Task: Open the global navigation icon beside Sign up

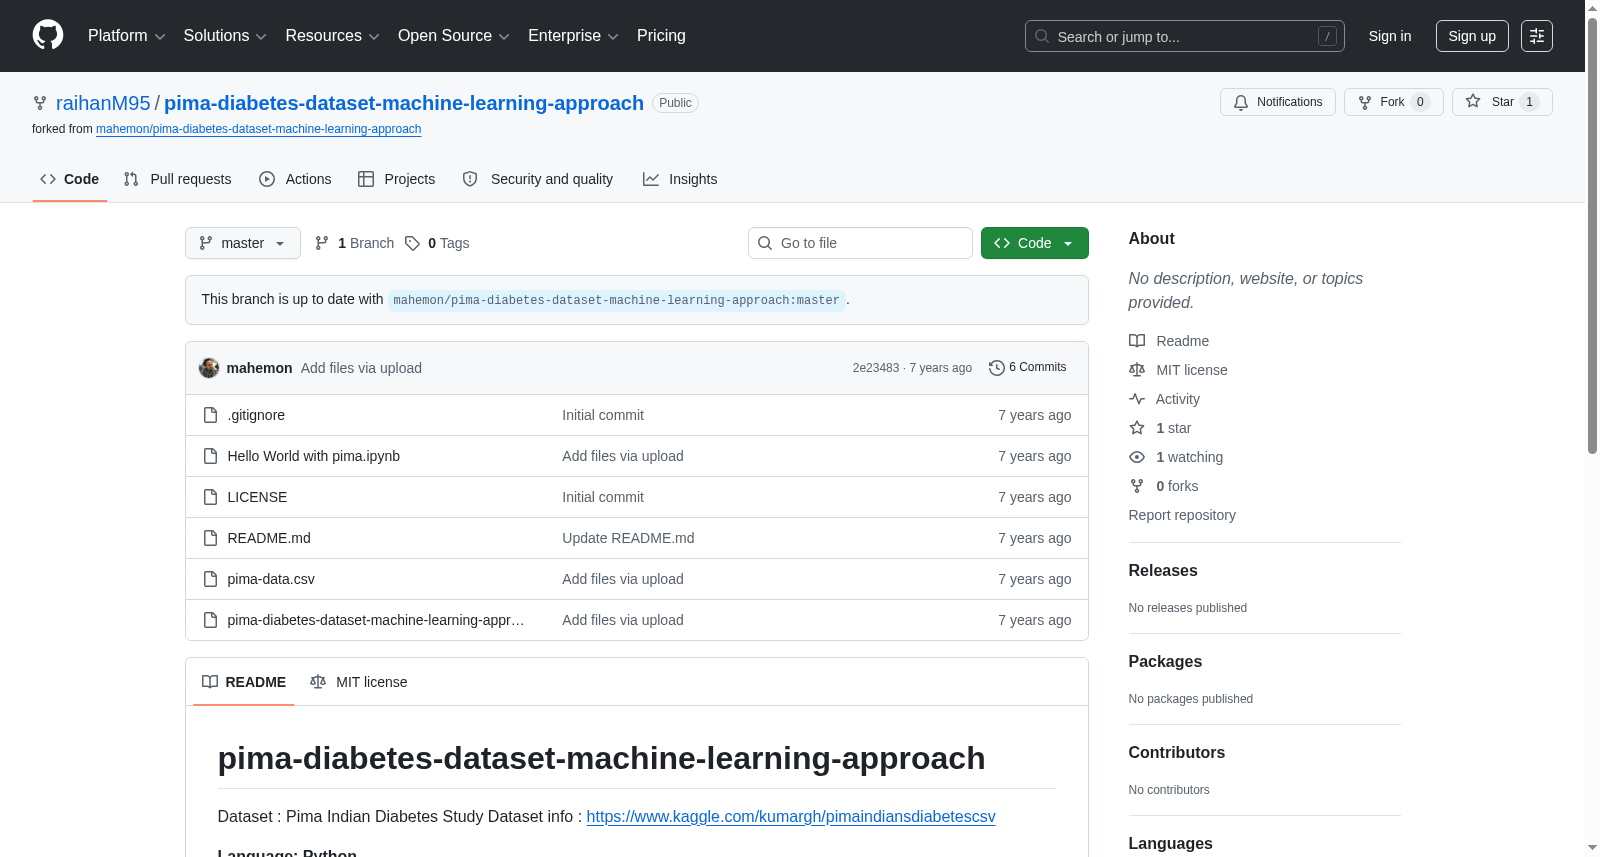Action: click(x=1537, y=36)
